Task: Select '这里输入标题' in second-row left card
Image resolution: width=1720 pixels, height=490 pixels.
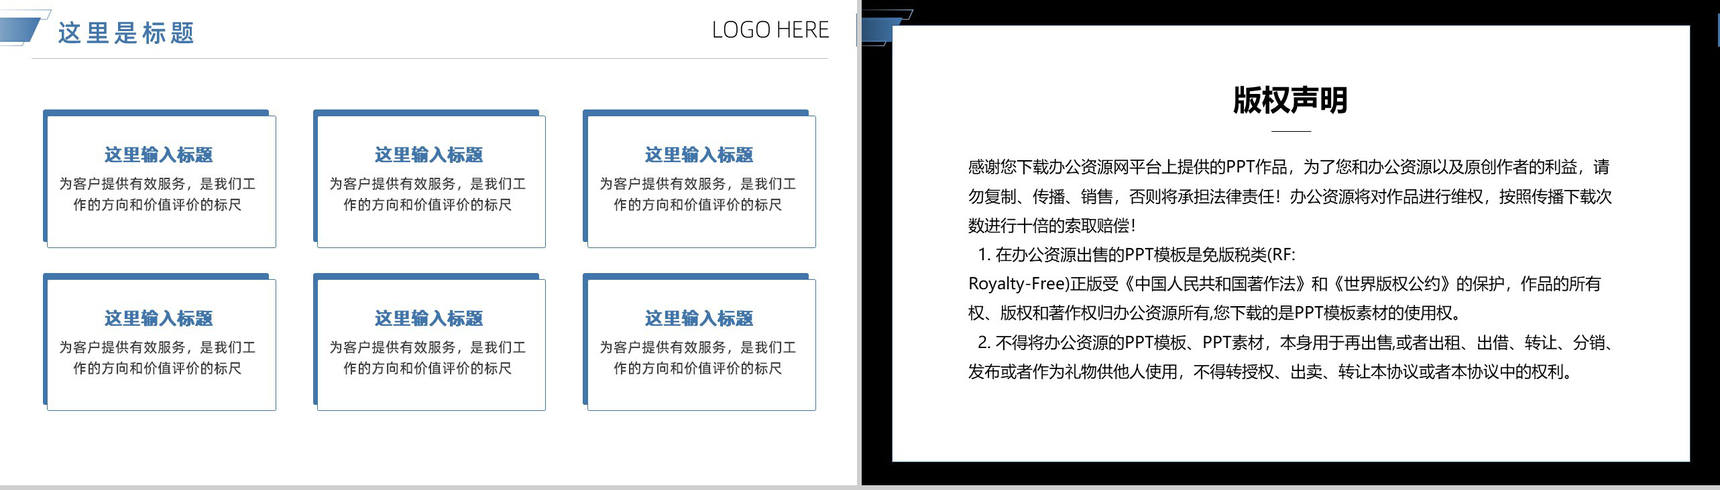Action: (158, 318)
